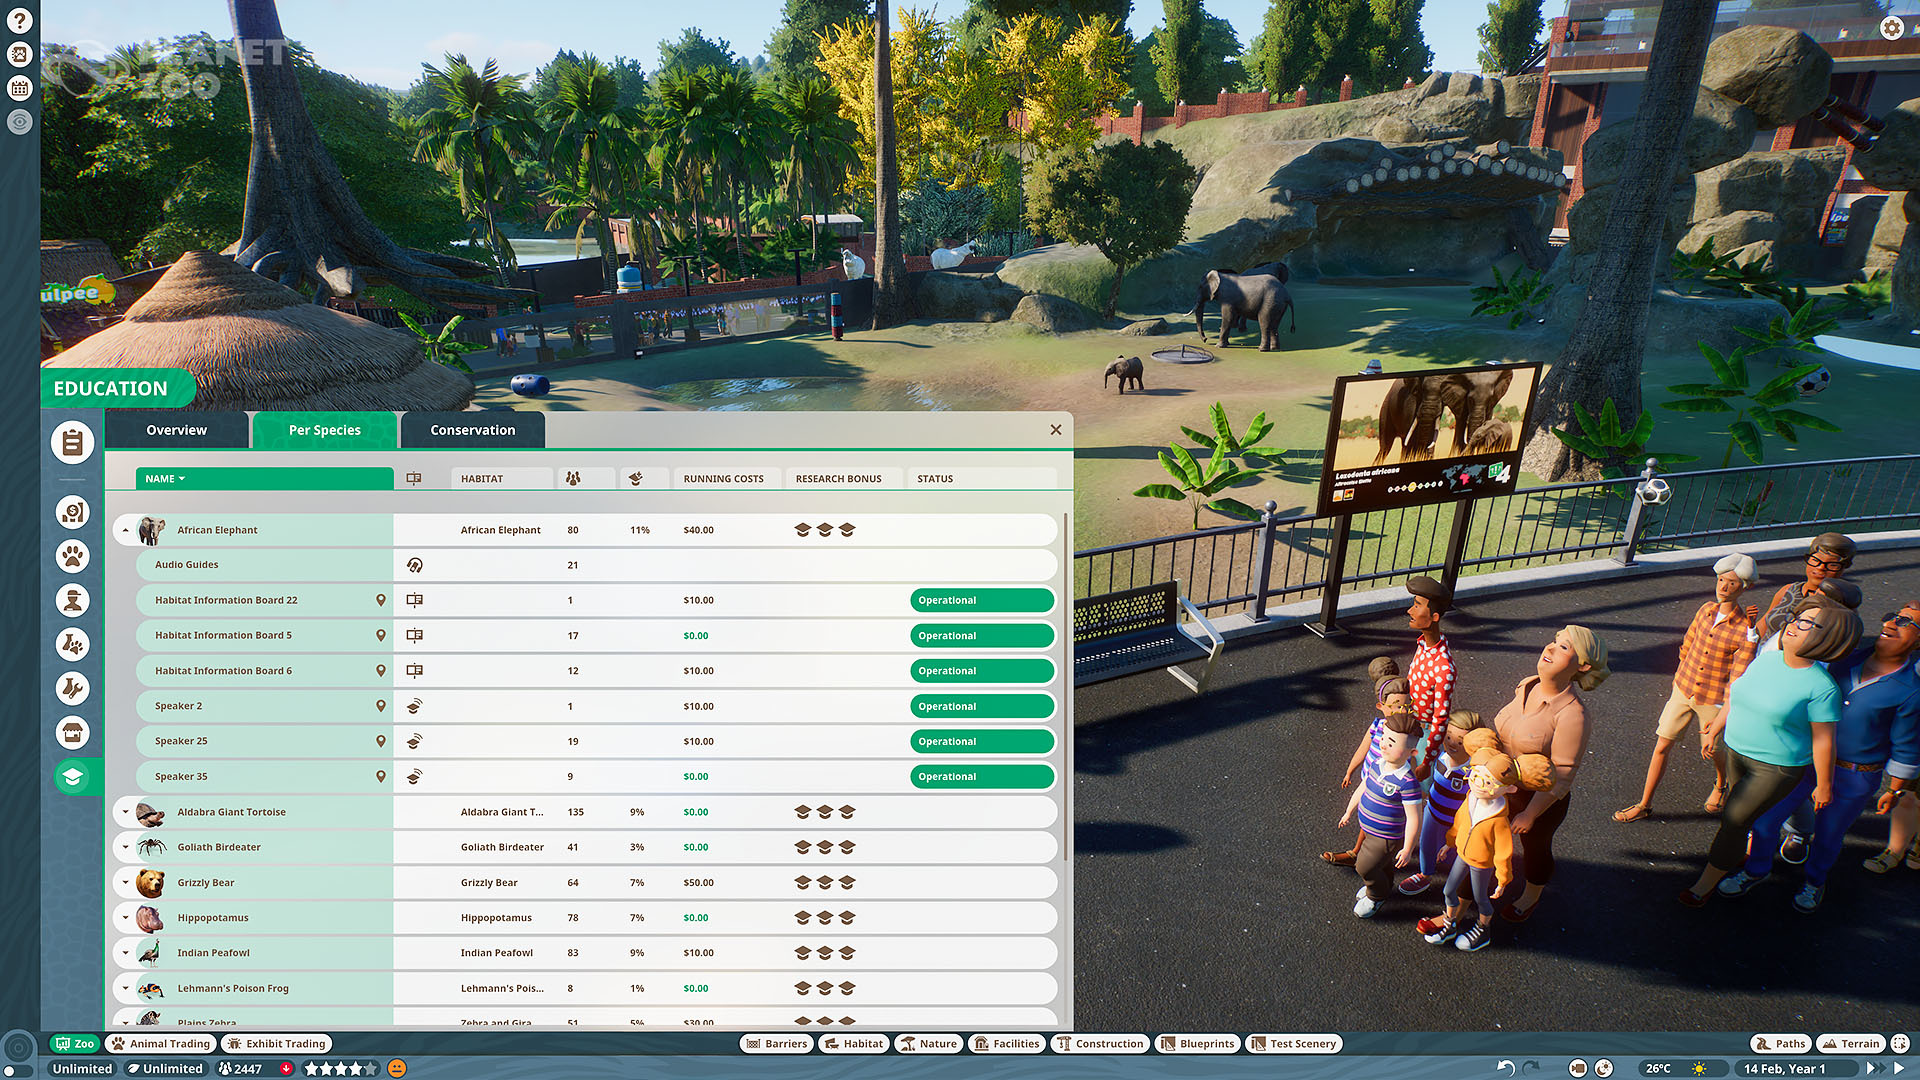The image size is (1920, 1080).
Task: Open the Animal Trading button
Action: (x=161, y=1043)
